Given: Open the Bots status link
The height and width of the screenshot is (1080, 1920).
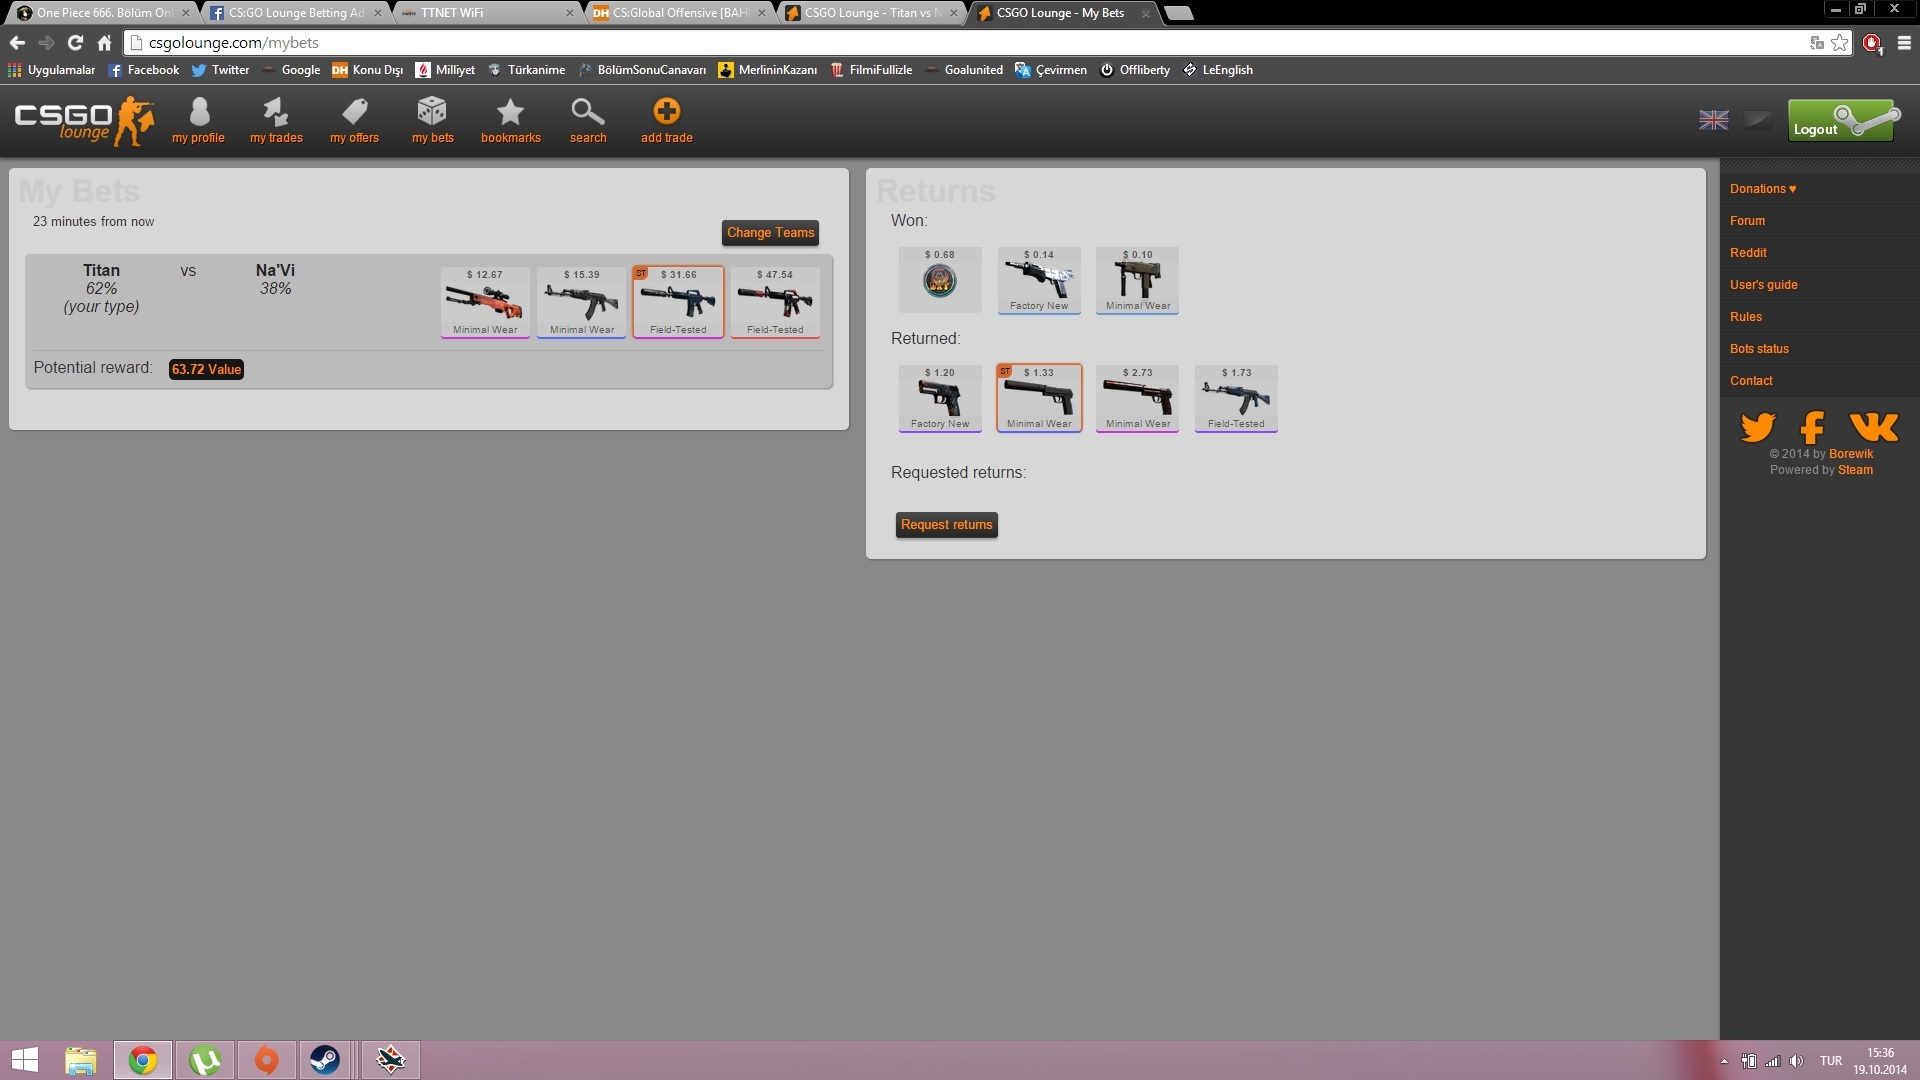Looking at the screenshot, I should (x=1759, y=349).
